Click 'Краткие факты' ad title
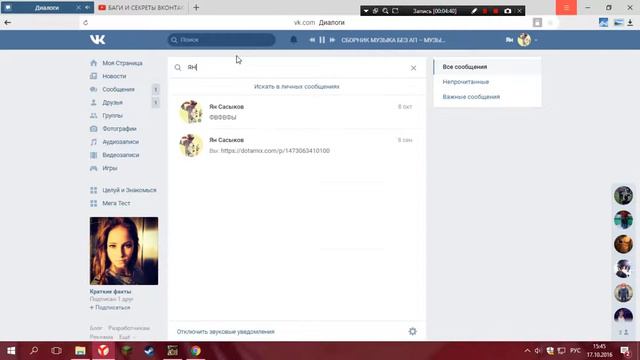This screenshot has width=640, height=360. click(x=111, y=291)
